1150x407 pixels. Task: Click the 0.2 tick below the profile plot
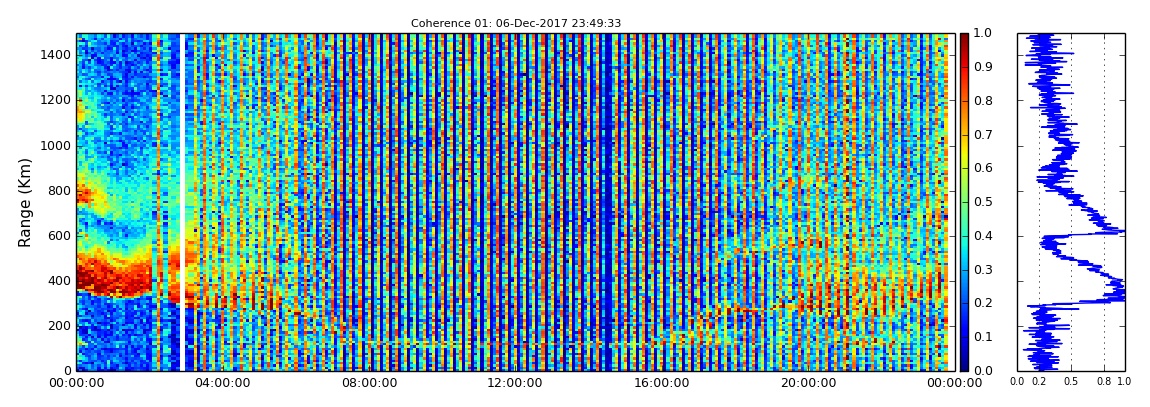(x=1039, y=381)
